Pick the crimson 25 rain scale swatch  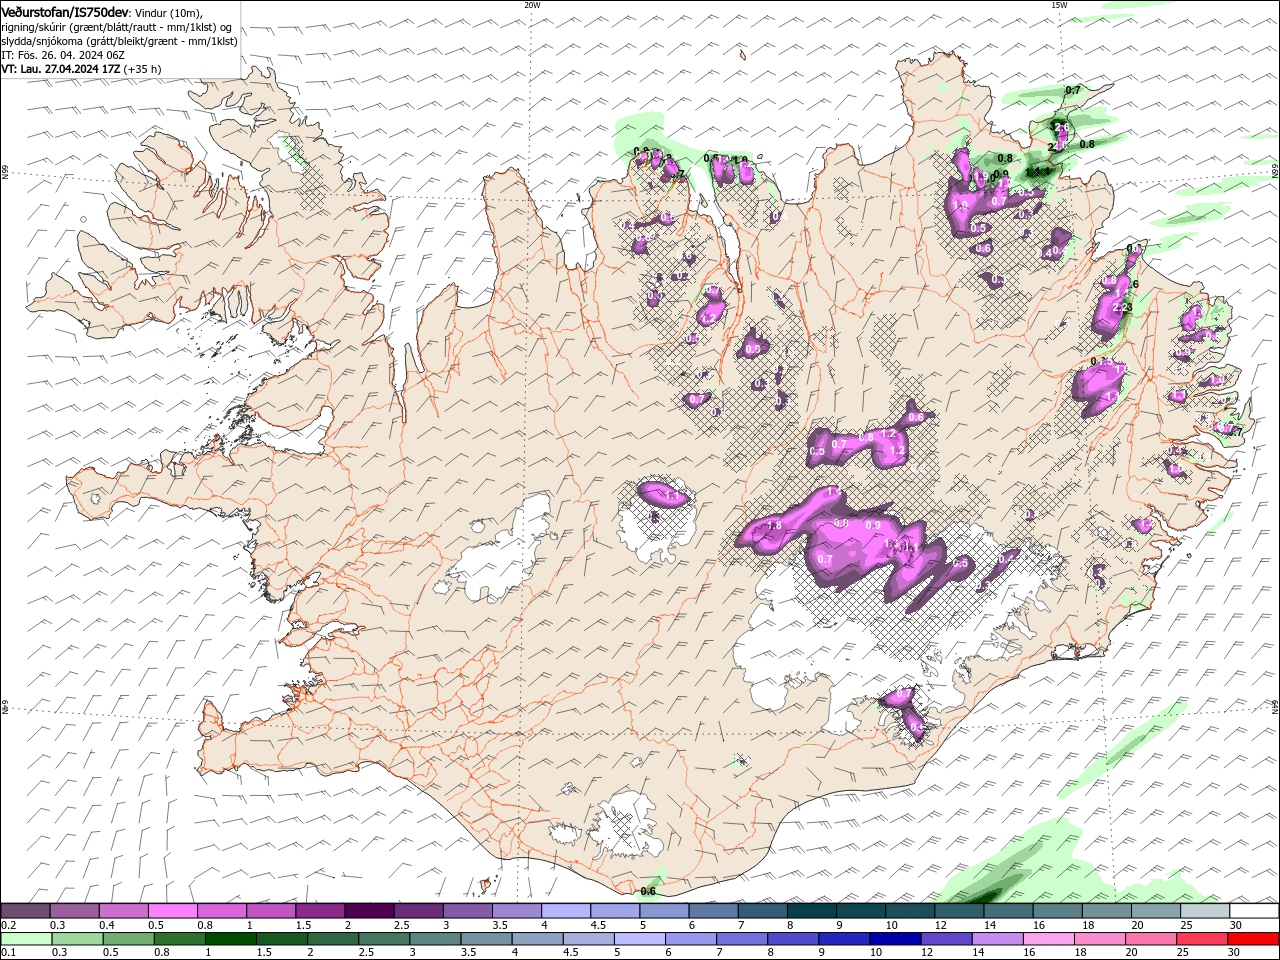(1202, 939)
